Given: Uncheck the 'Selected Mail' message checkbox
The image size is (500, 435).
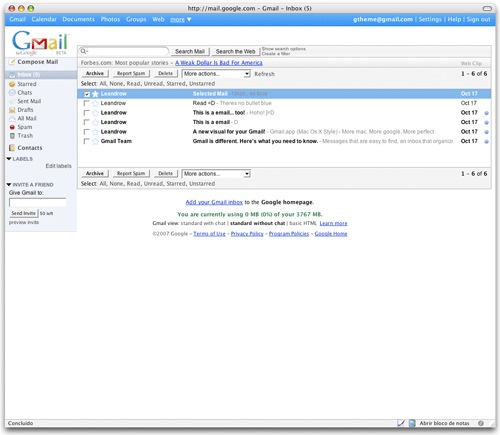Looking at the screenshot, I should 87,94.
